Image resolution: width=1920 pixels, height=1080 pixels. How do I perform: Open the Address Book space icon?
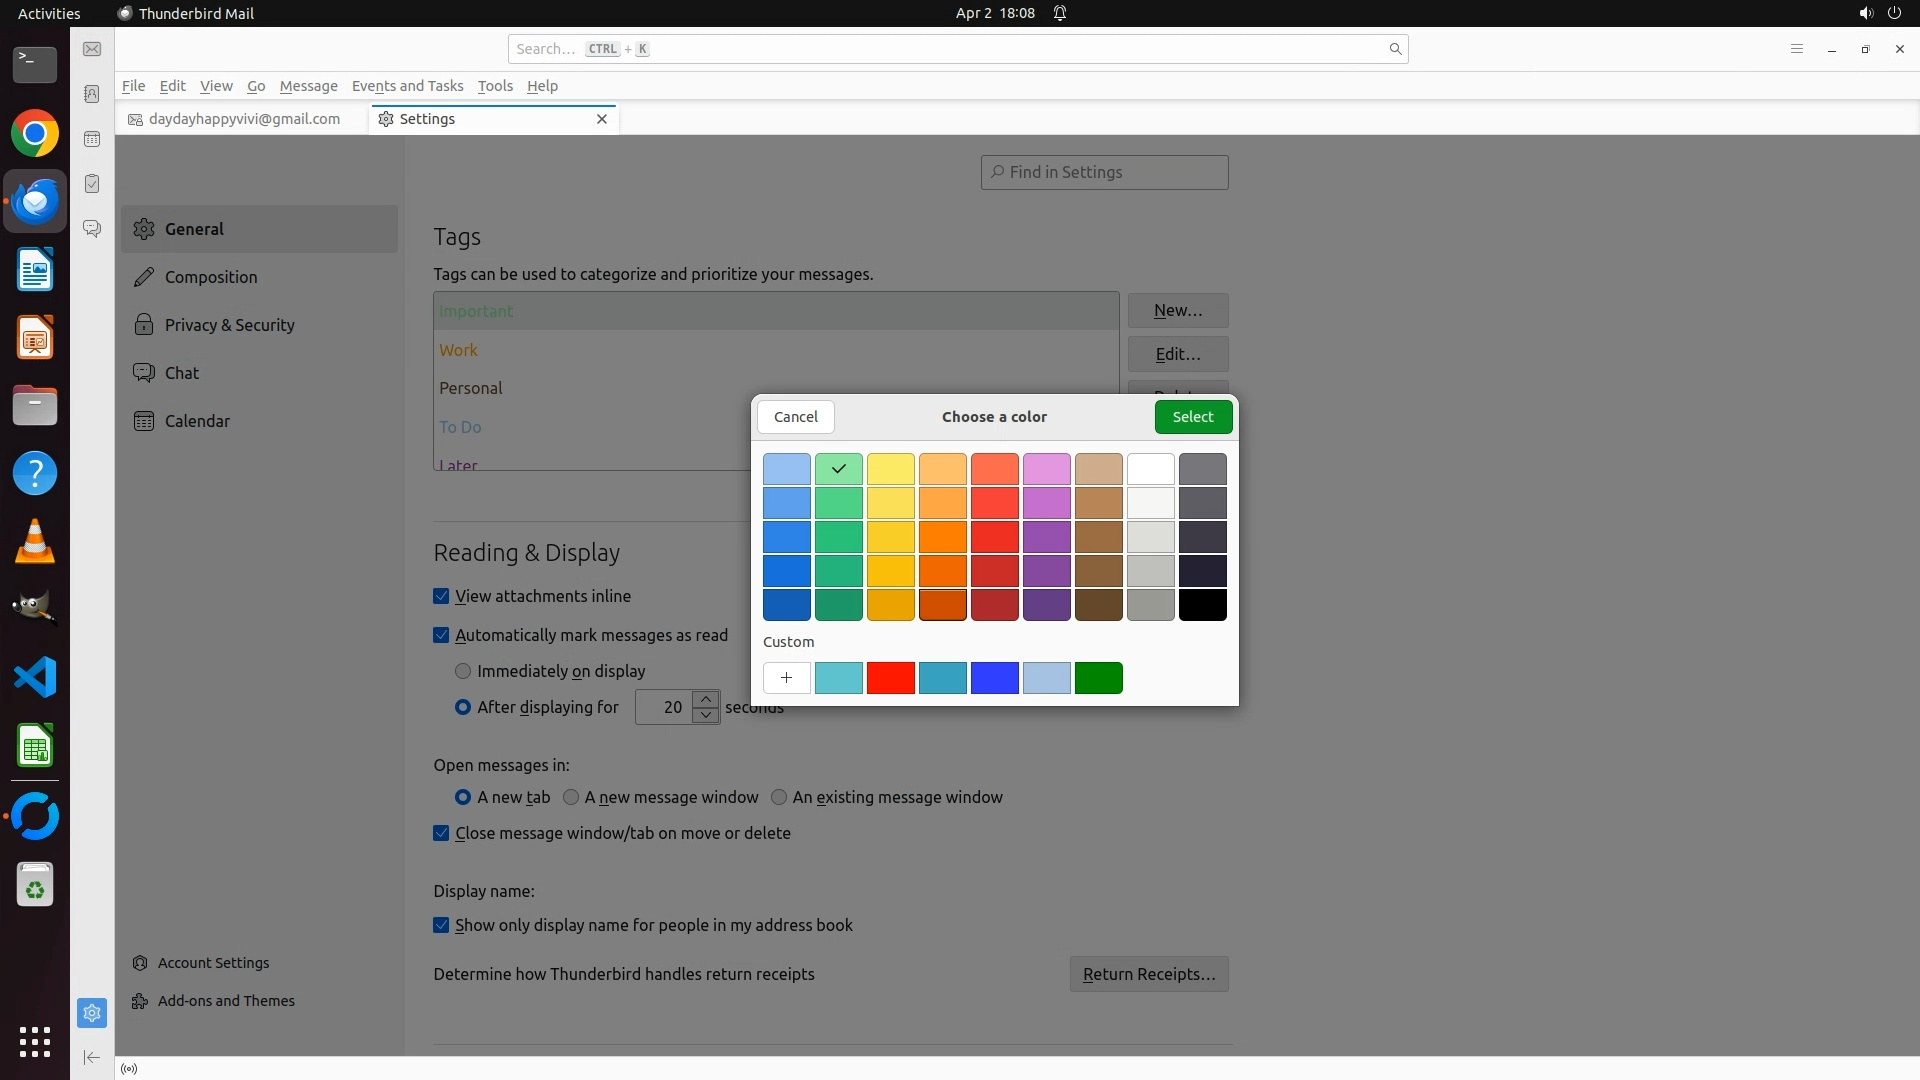92,94
